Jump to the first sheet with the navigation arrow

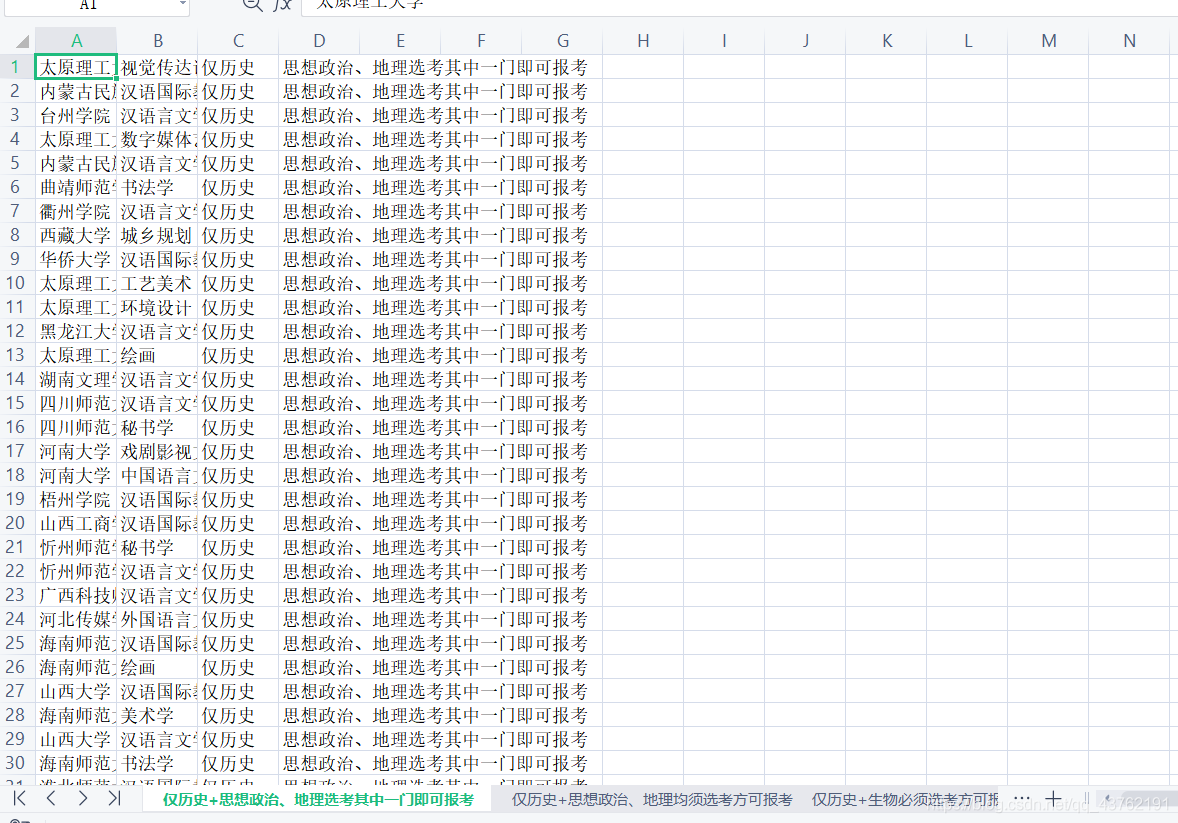[x=20, y=798]
